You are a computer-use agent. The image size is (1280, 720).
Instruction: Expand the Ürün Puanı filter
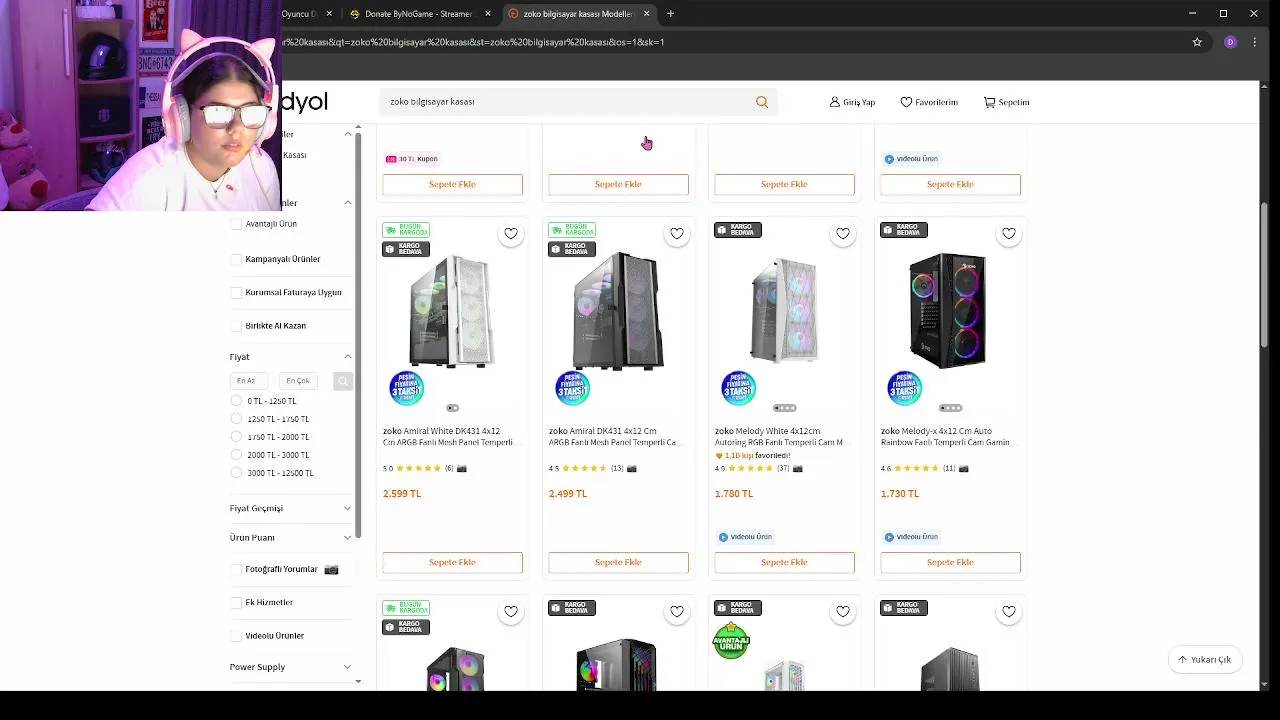pyautogui.click(x=347, y=537)
